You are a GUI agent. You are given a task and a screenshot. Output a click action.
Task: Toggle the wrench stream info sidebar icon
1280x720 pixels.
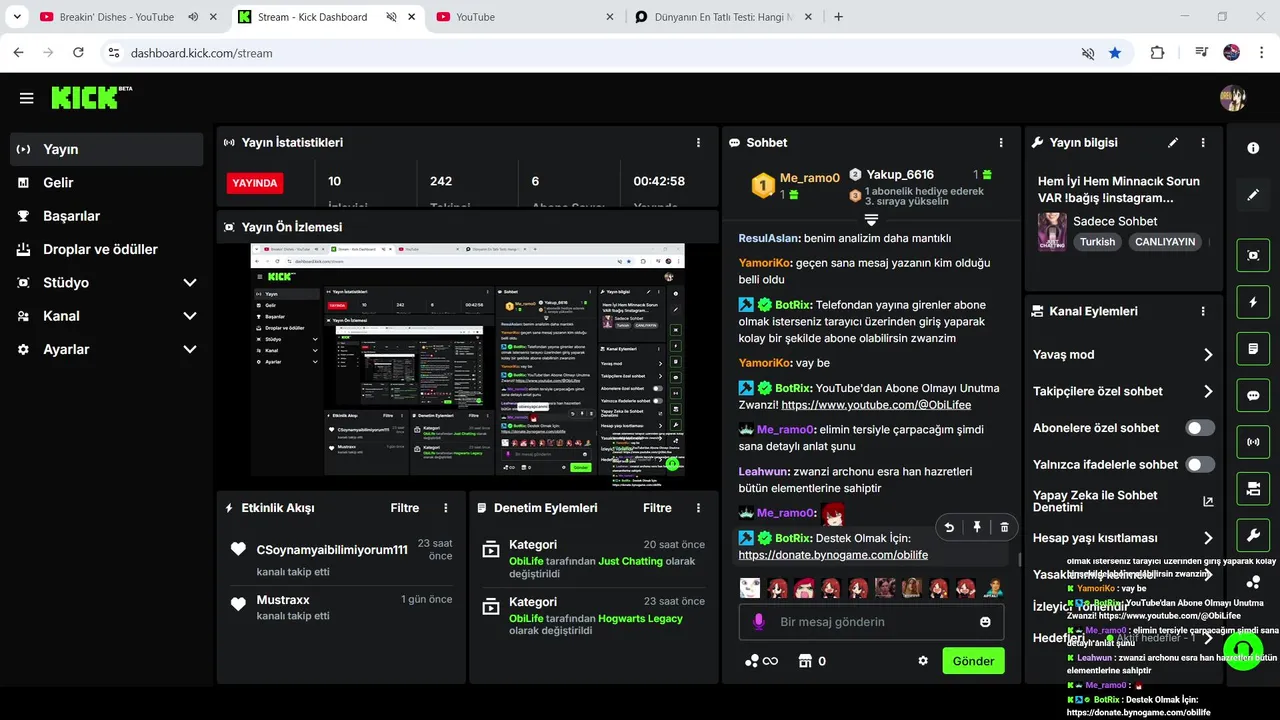(1253, 535)
